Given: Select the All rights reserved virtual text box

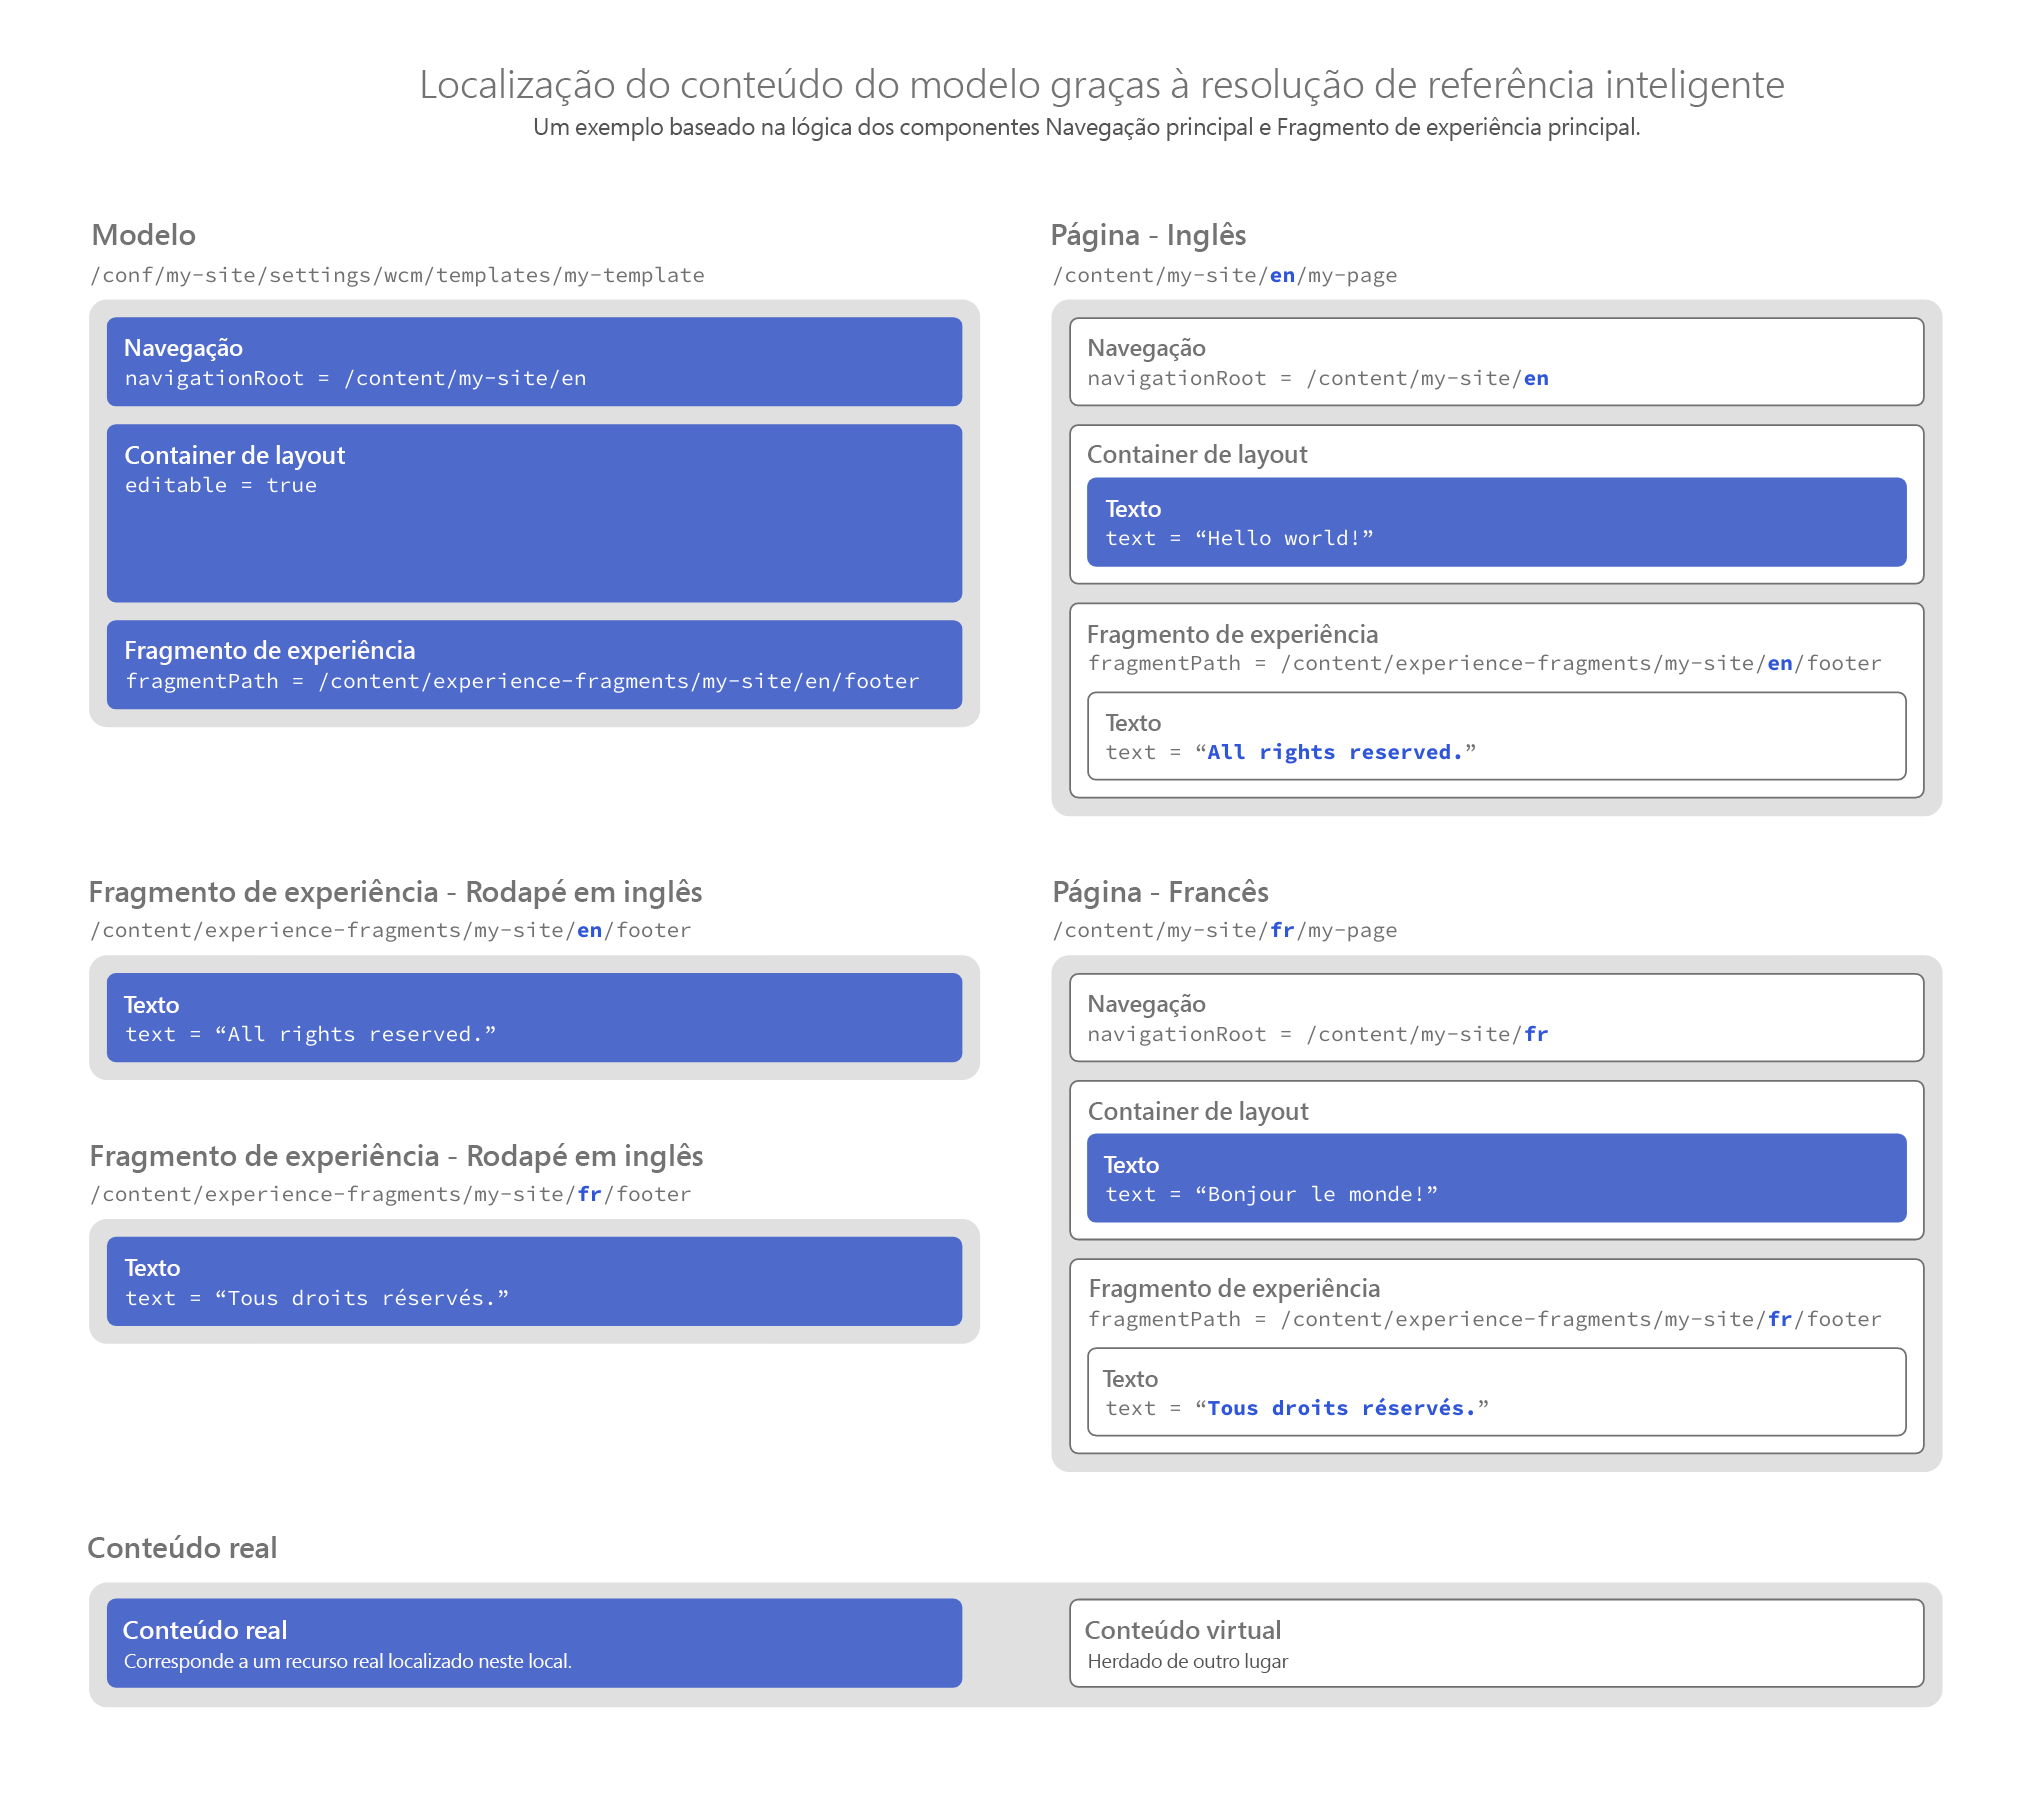Looking at the screenshot, I should point(1496,736).
